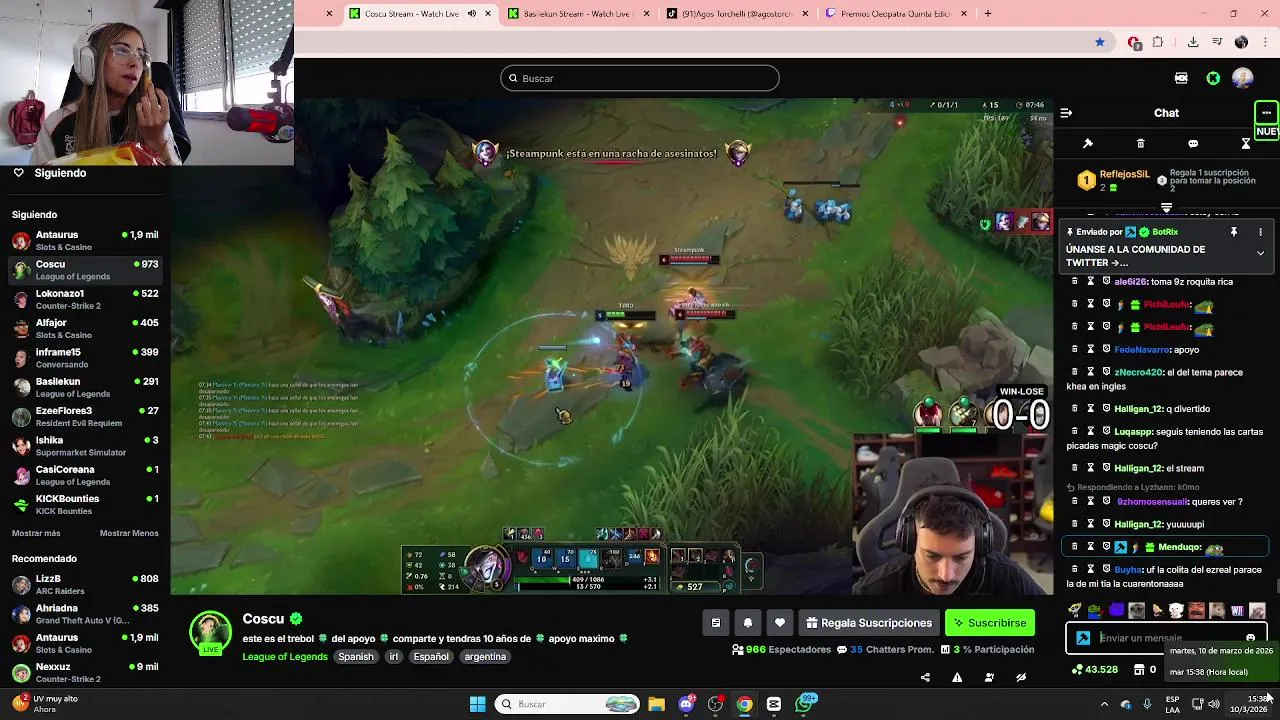Click the chat message input field

point(1167,638)
